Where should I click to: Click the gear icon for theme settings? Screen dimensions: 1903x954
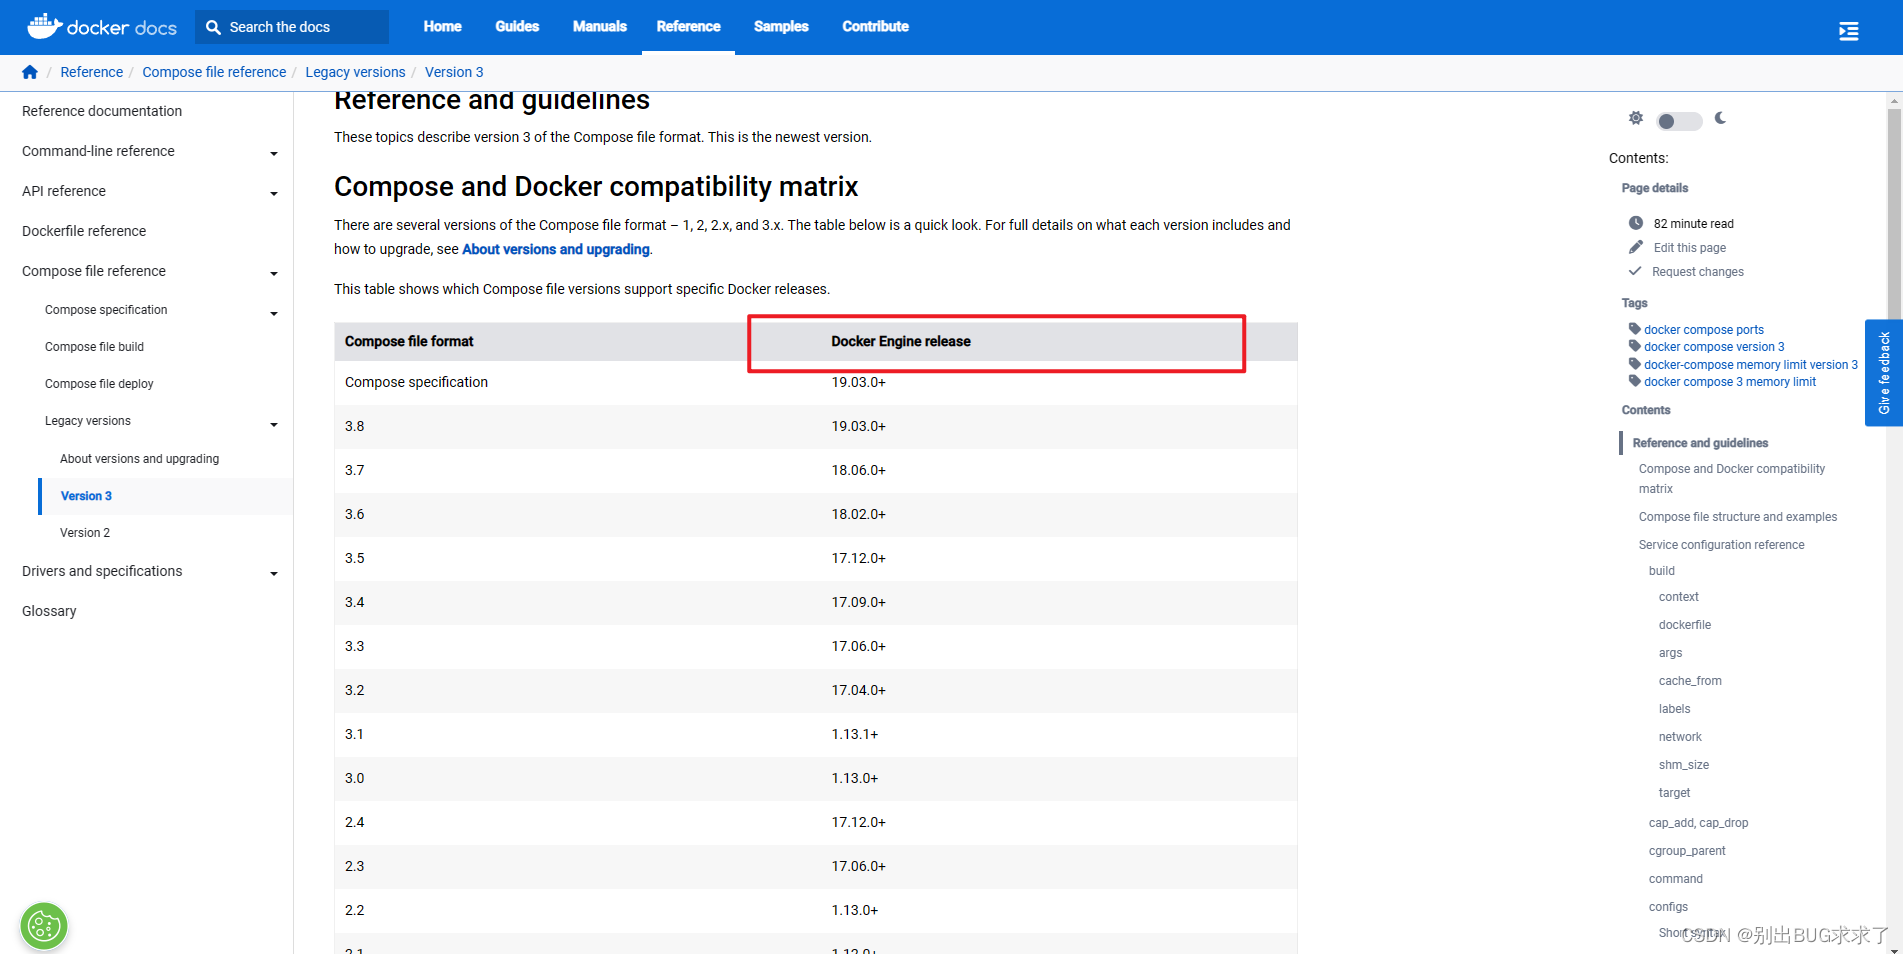(x=1636, y=118)
